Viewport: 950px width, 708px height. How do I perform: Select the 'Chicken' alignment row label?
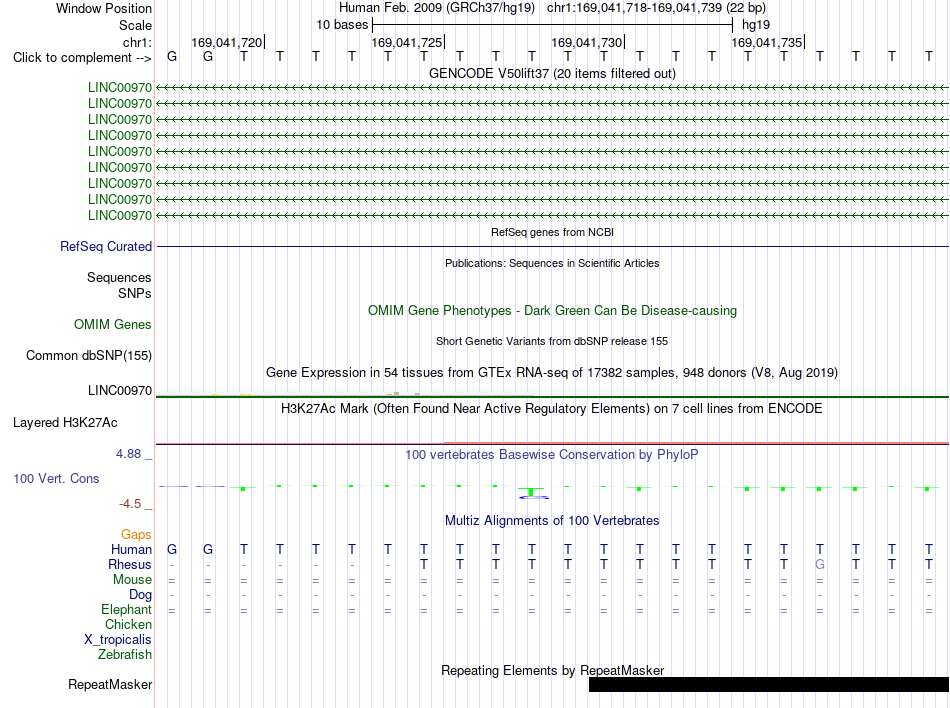[128, 624]
